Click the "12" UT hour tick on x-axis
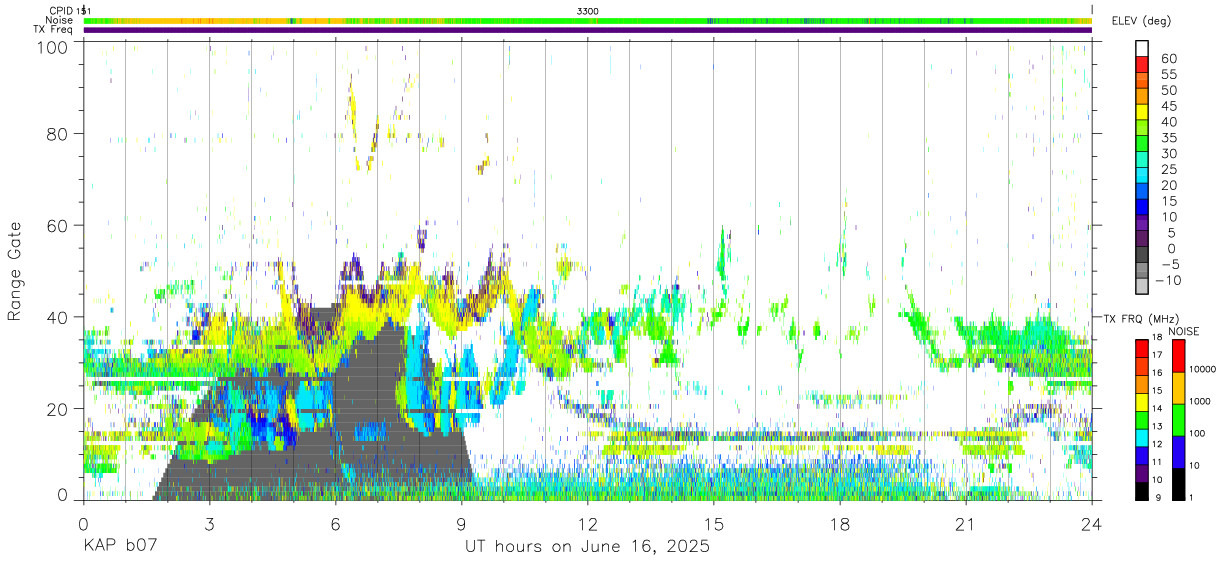Viewport: 1228px width, 567px height. [x=587, y=523]
